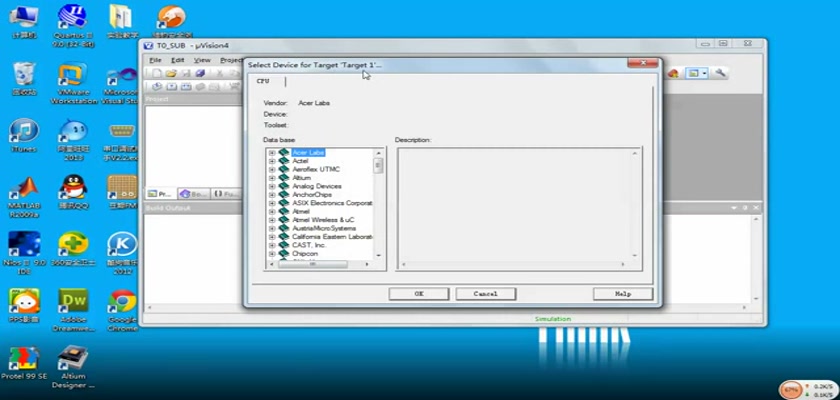The height and width of the screenshot is (400, 840).
Task: Open iTunes desktop shortcut
Action: tap(24, 135)
